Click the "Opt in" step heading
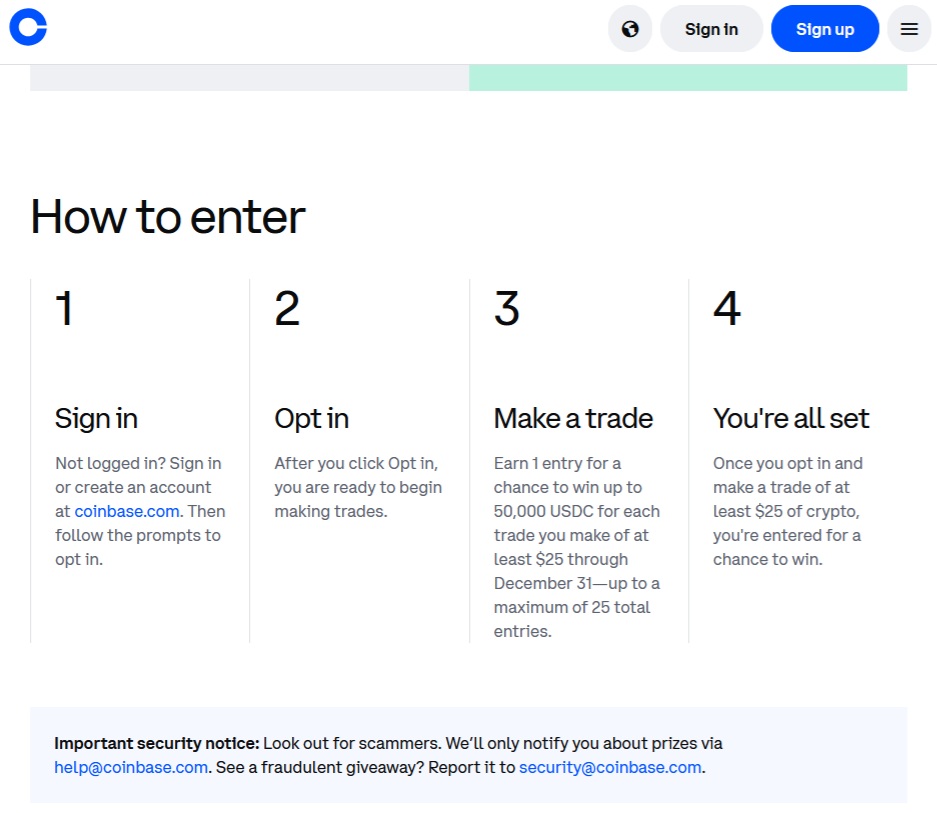 [x=311, y=418]
